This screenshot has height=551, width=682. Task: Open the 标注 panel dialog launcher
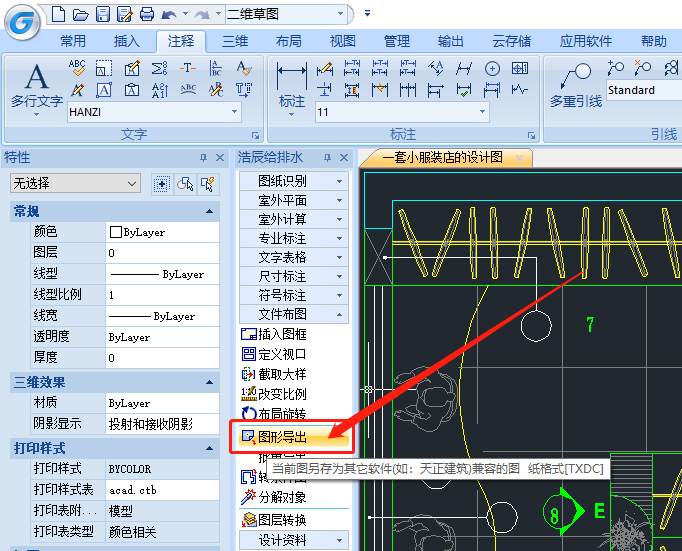point(531,136)
